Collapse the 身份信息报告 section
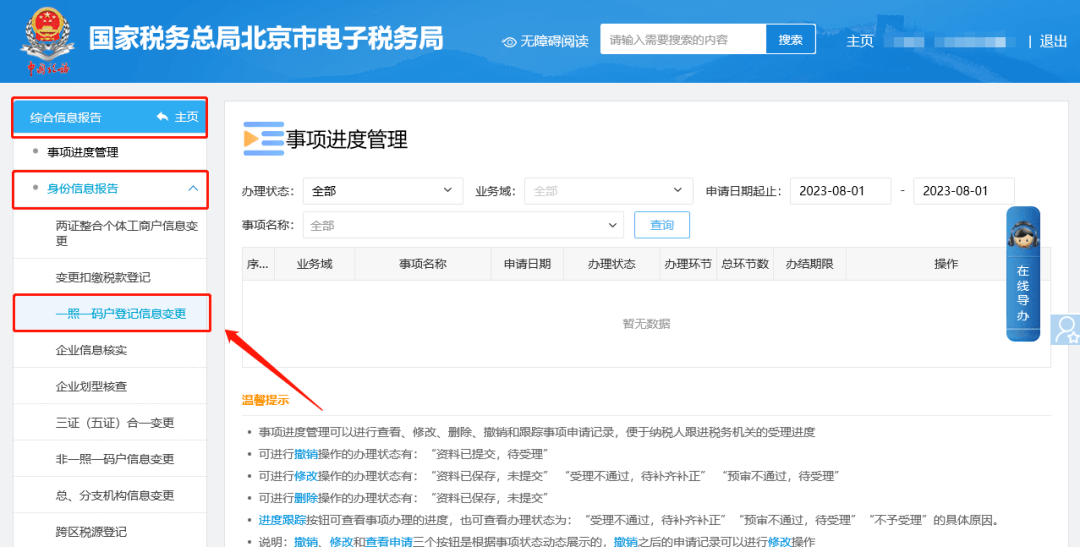1080x547 pixels. (x=192, y=188)
